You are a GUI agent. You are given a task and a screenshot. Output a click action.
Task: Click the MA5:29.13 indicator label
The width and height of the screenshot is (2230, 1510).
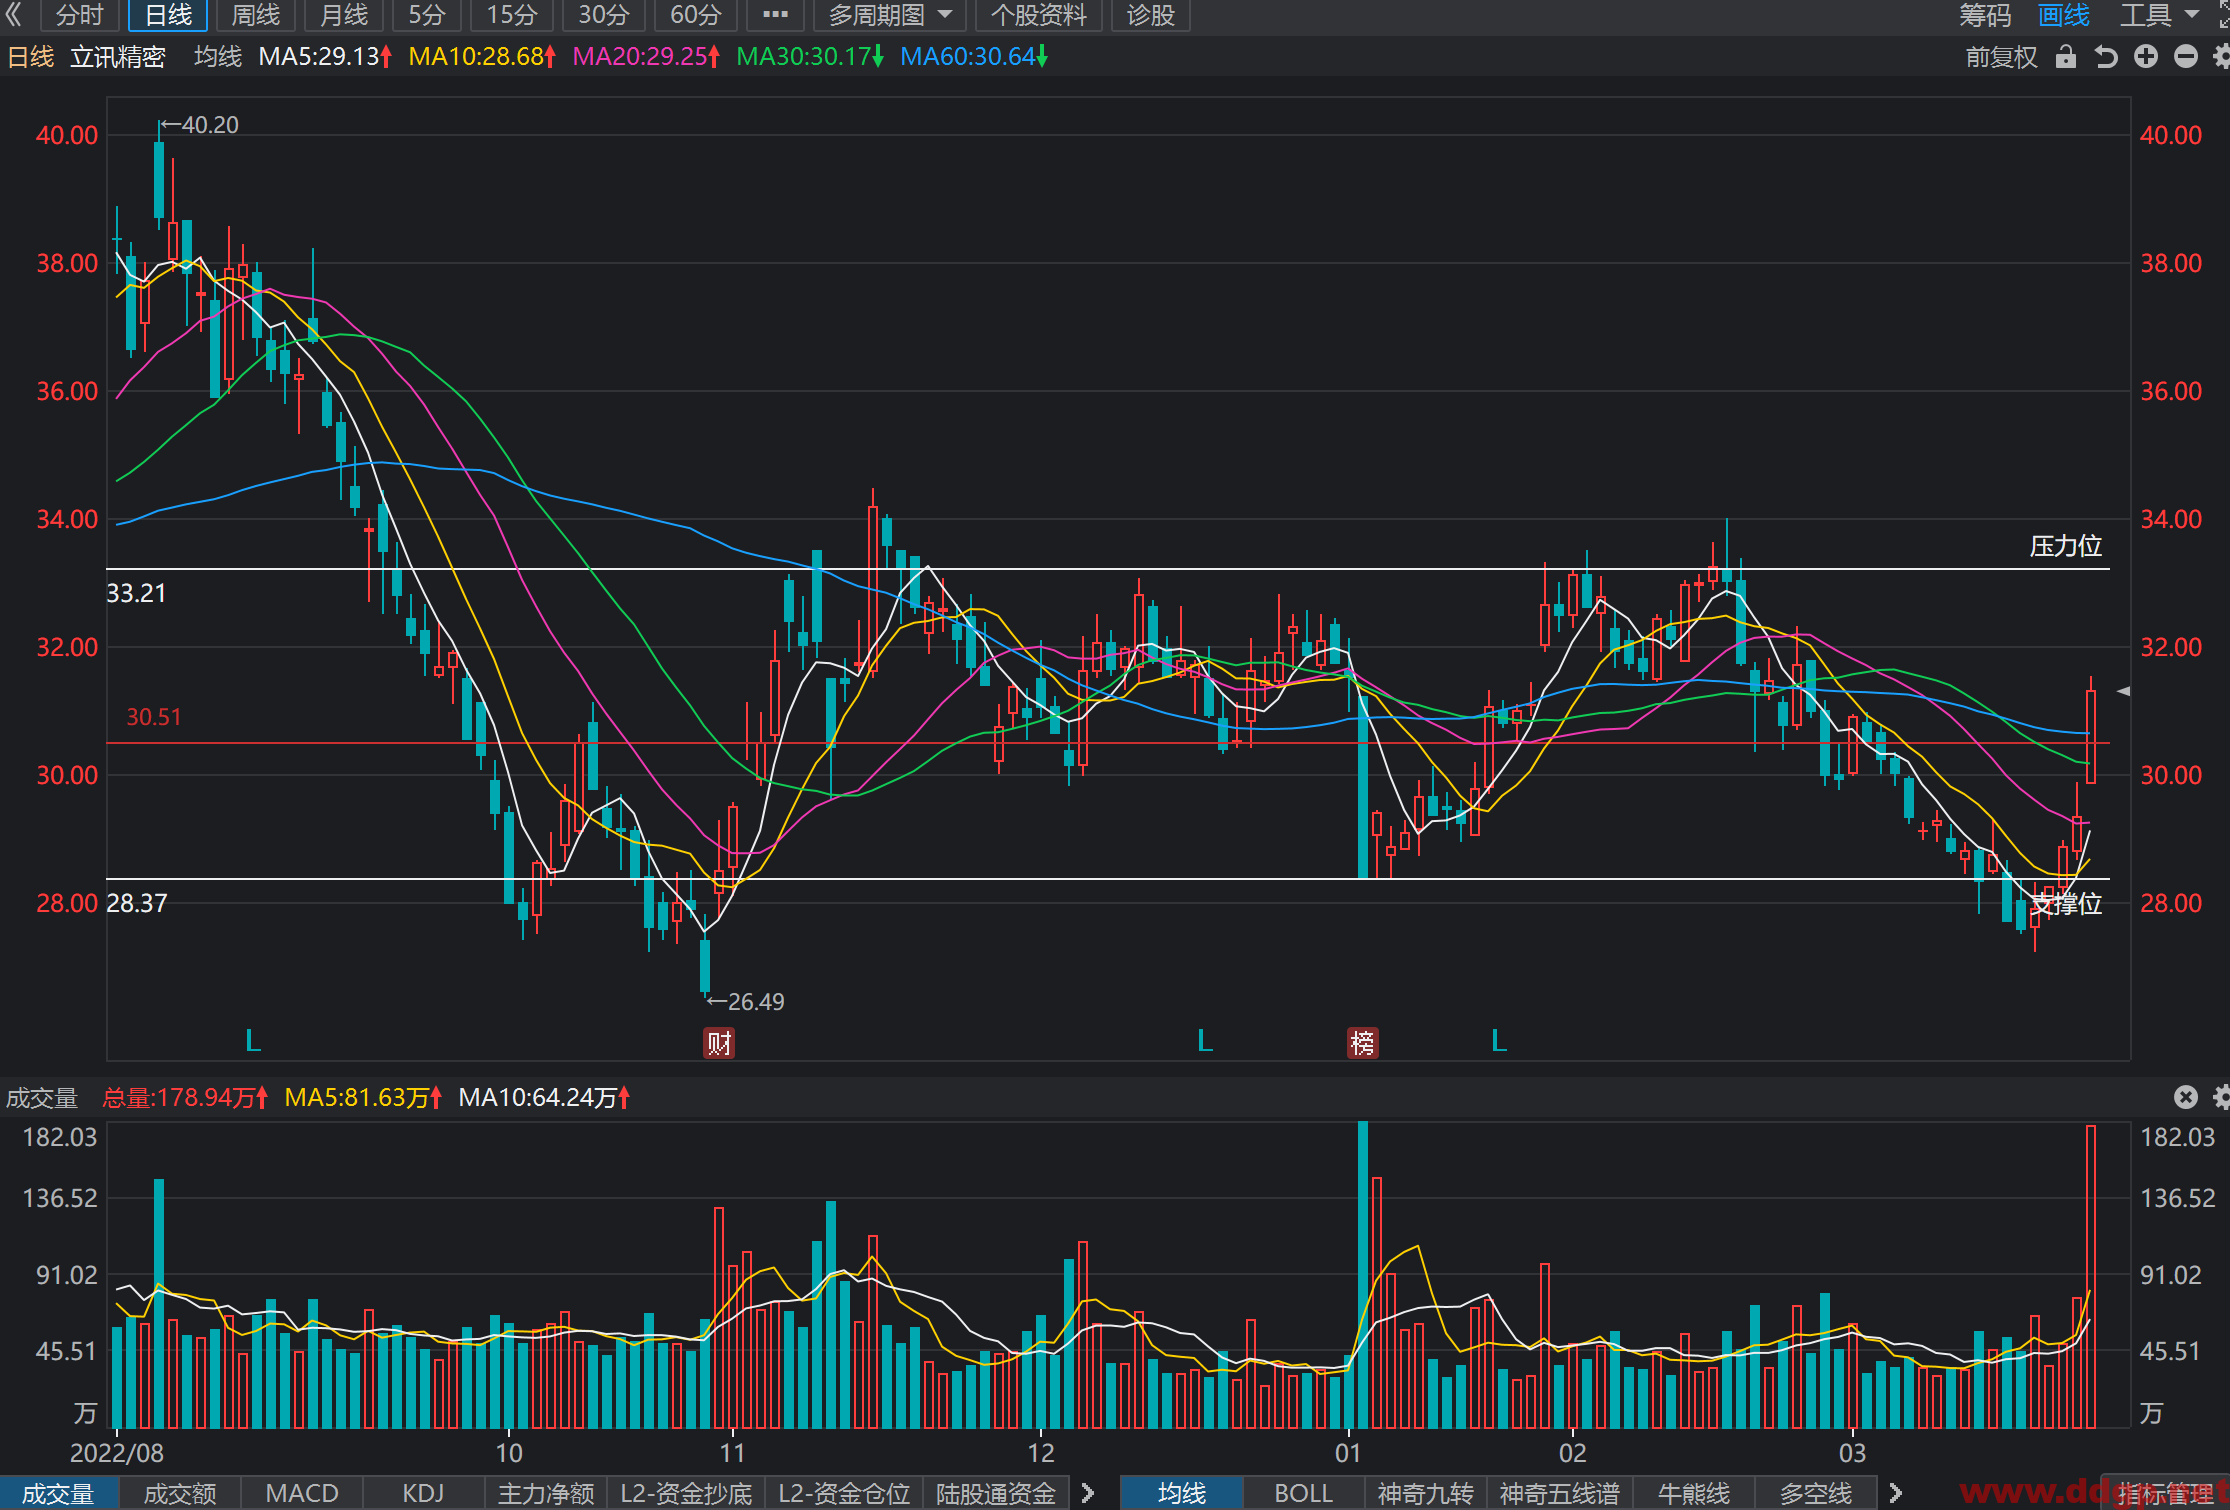[325, 57]
